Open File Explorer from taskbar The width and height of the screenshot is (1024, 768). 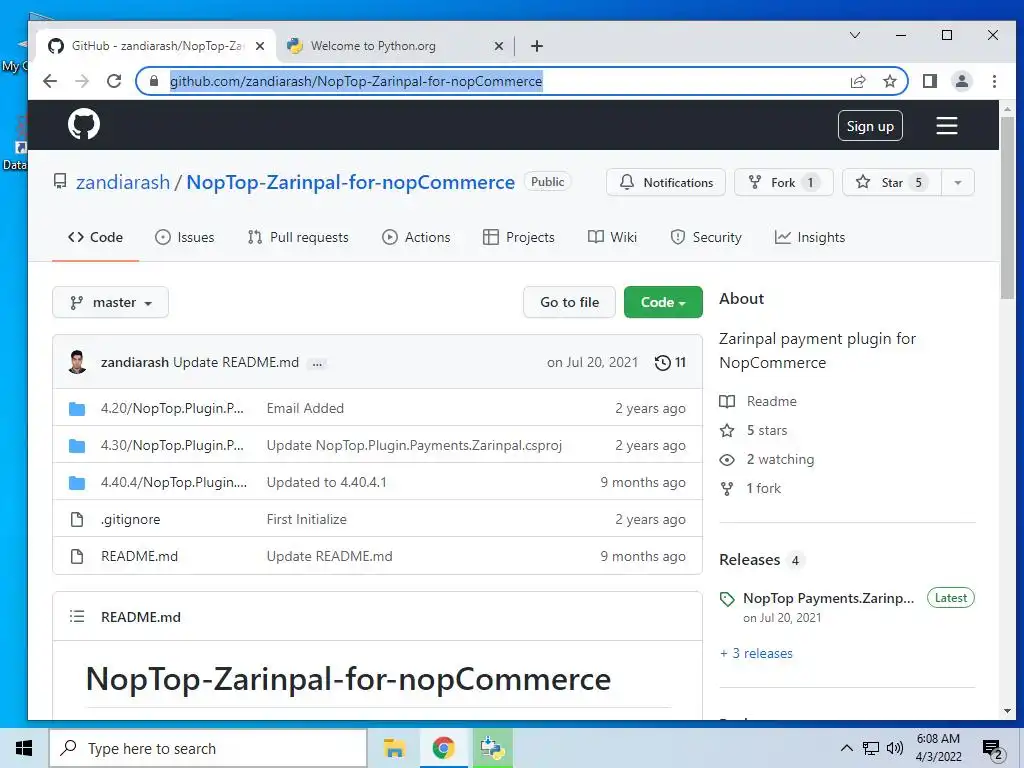coord(394,748)
